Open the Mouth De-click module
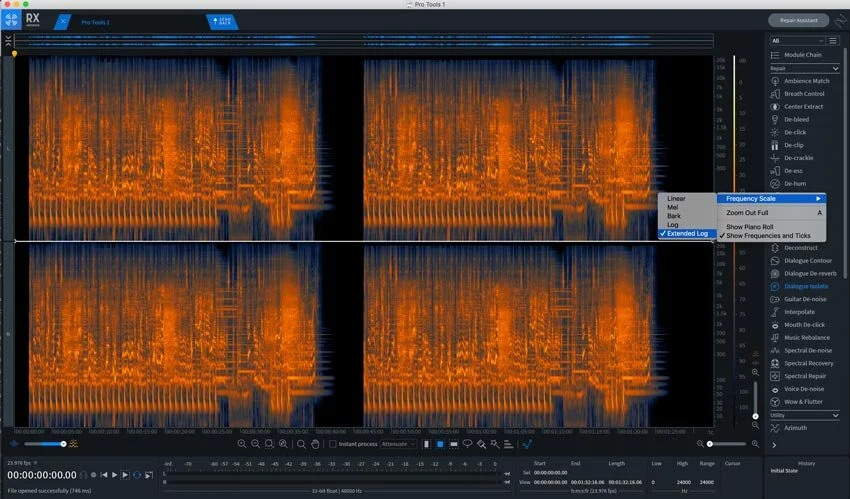The height and width of the screenshot is (499, 850). click(797, 325)
